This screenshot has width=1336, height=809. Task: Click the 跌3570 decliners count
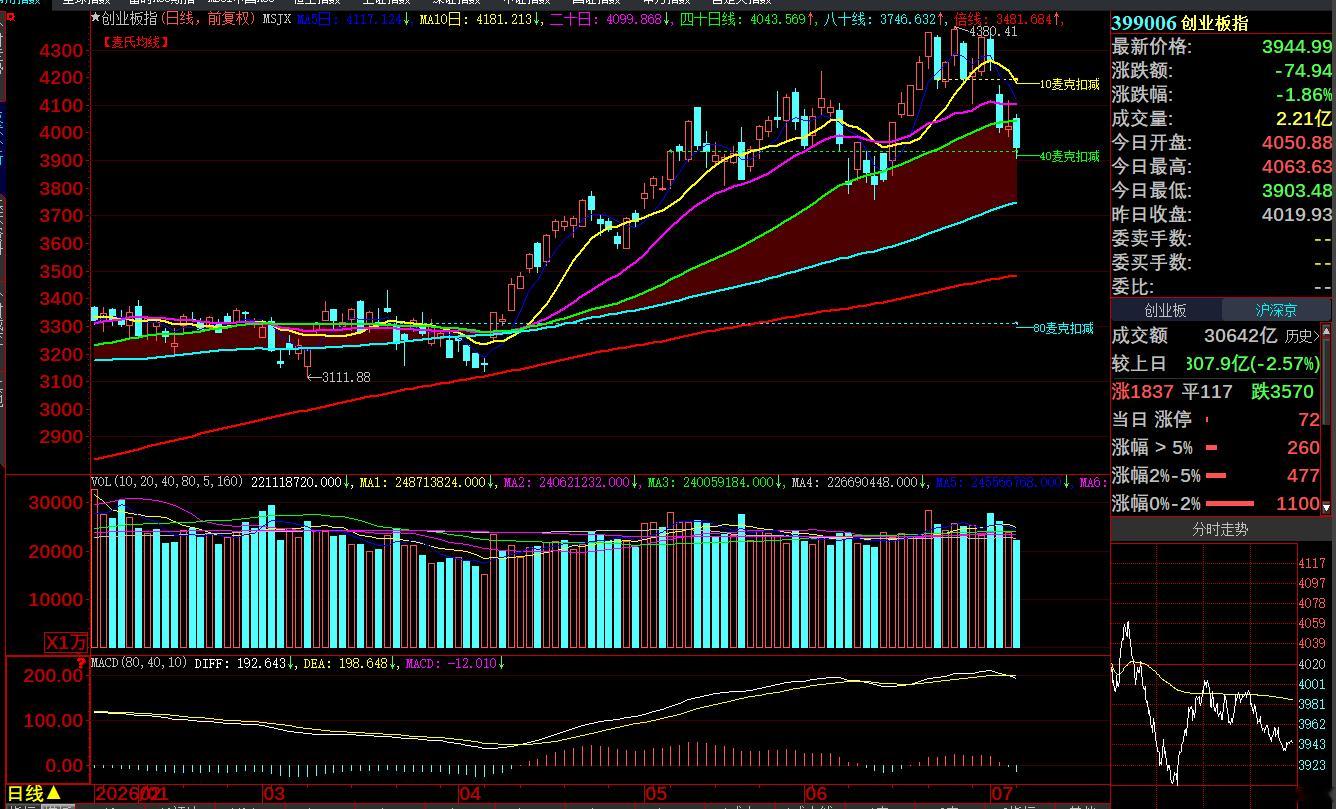1281,392
